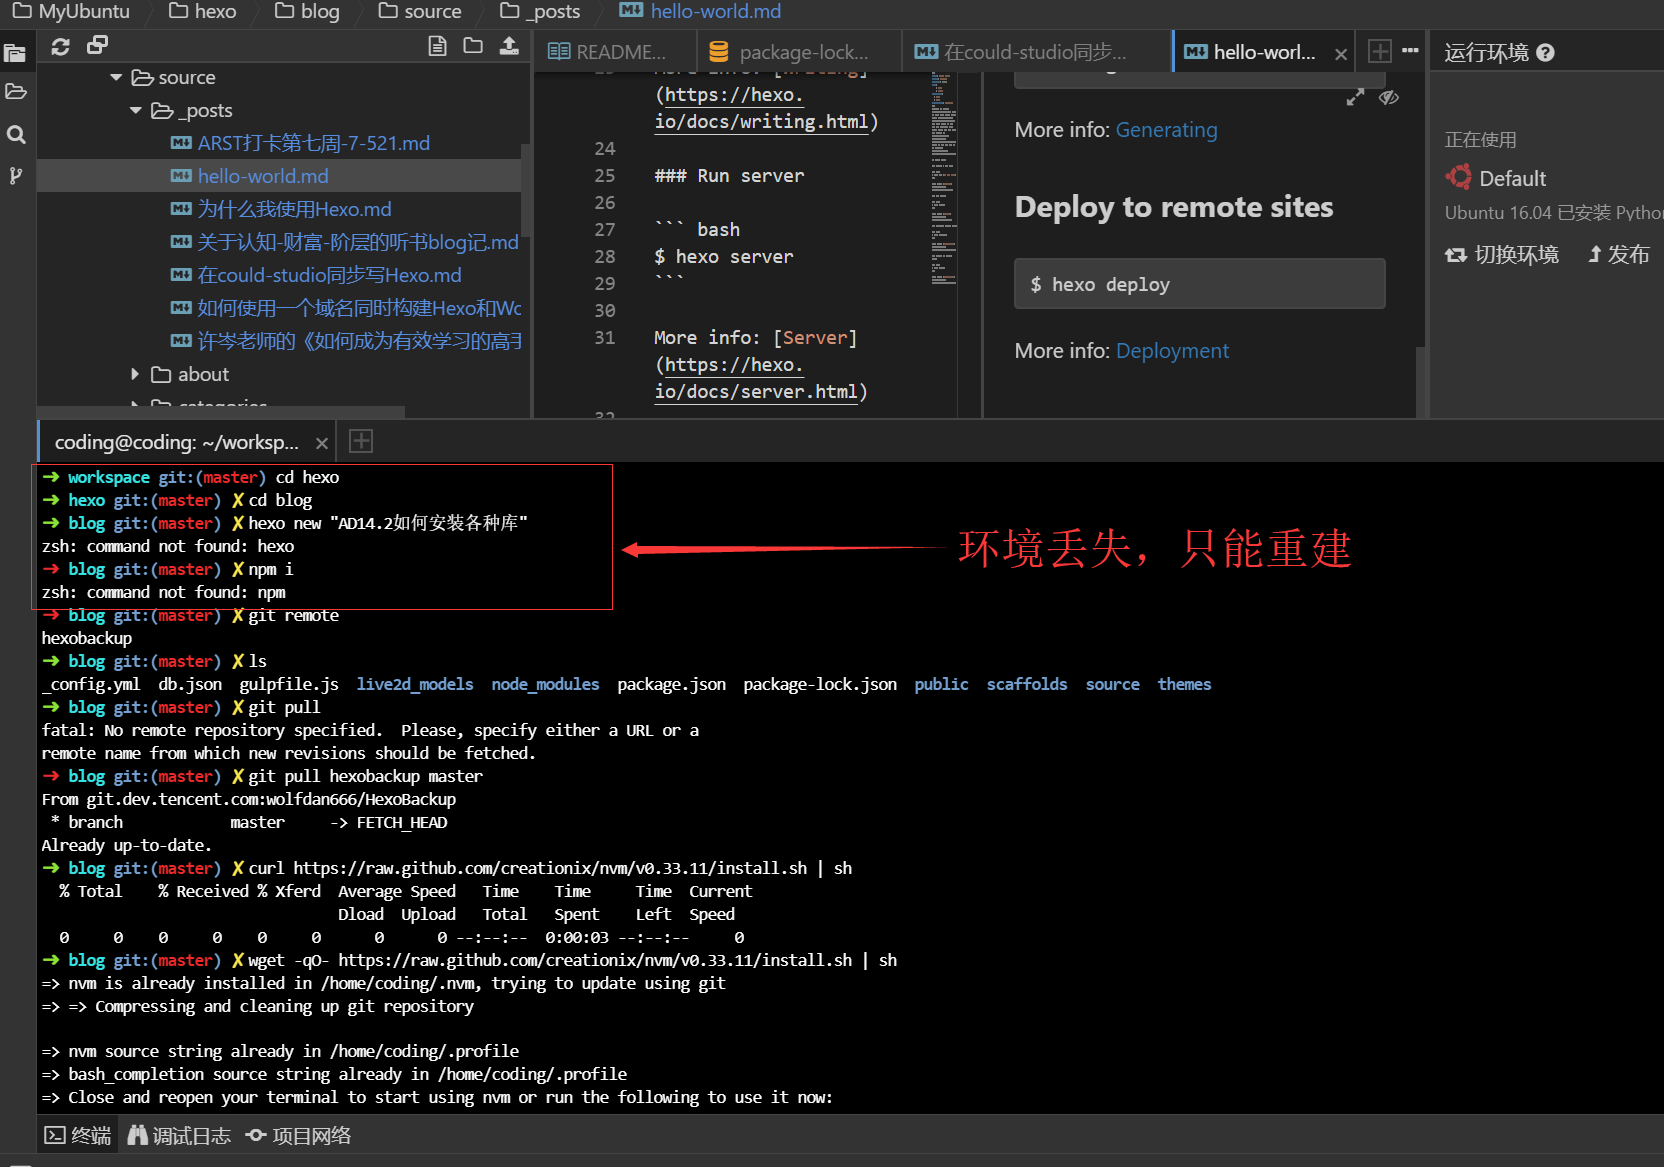Click the code minimap in the editor
The height and width of the screenshot is (1167, 1664).
pos(944,180)
